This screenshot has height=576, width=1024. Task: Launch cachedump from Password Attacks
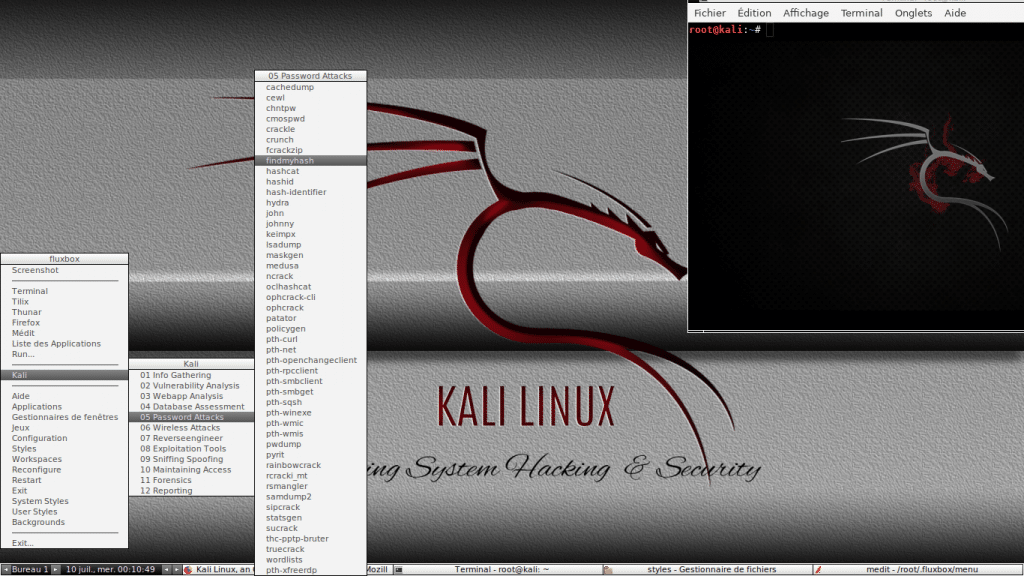310,87
